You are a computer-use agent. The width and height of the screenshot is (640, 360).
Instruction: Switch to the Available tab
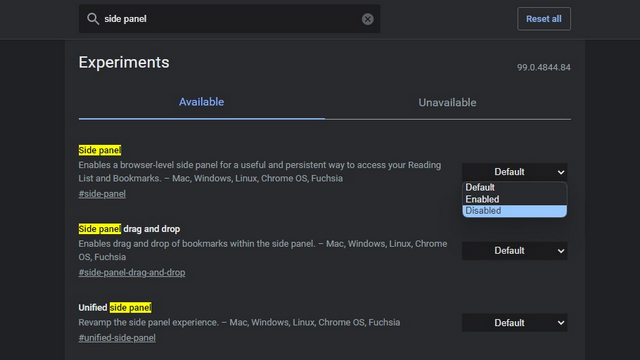pos(202,102)
